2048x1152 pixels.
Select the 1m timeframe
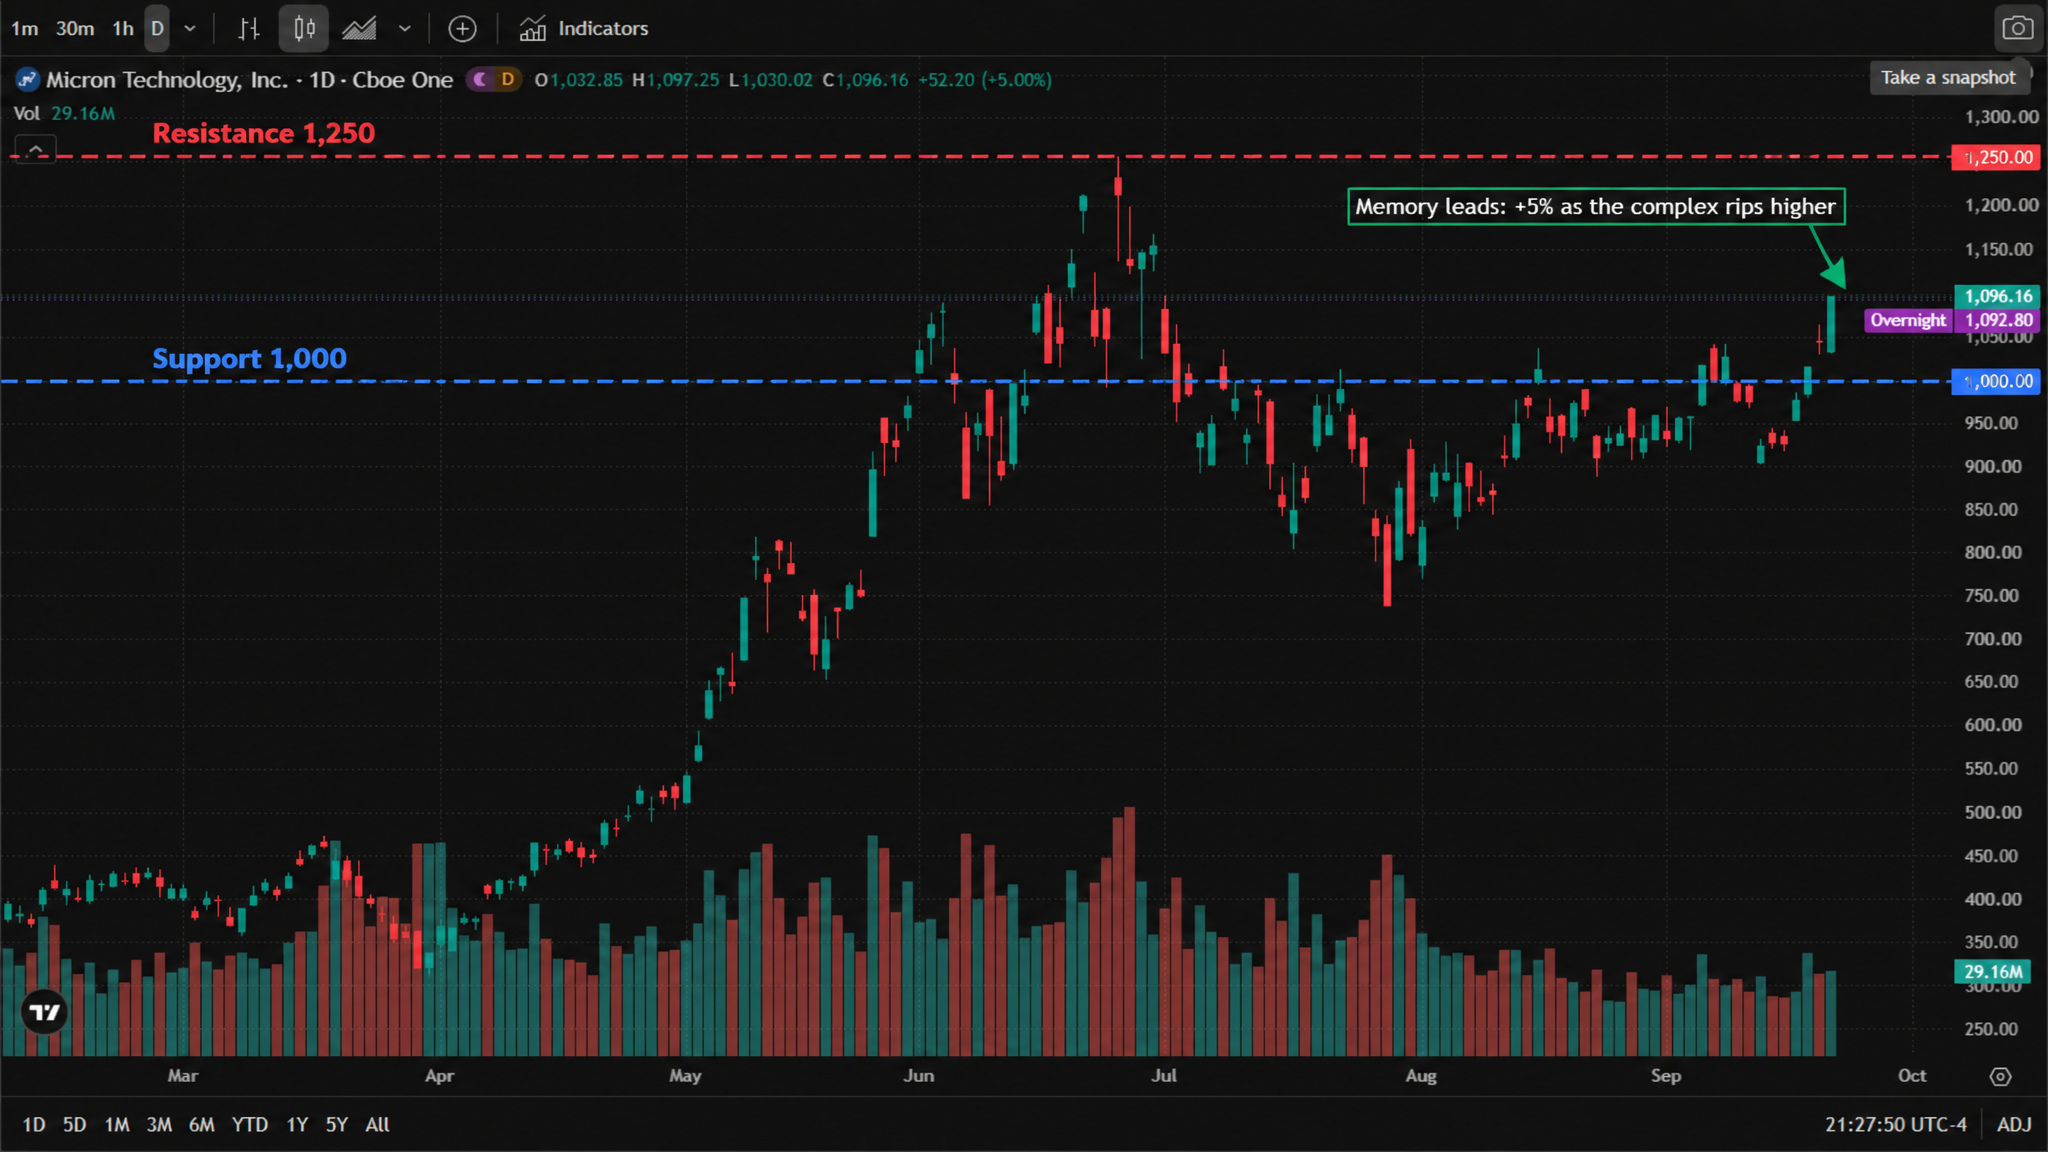point(25,29)
